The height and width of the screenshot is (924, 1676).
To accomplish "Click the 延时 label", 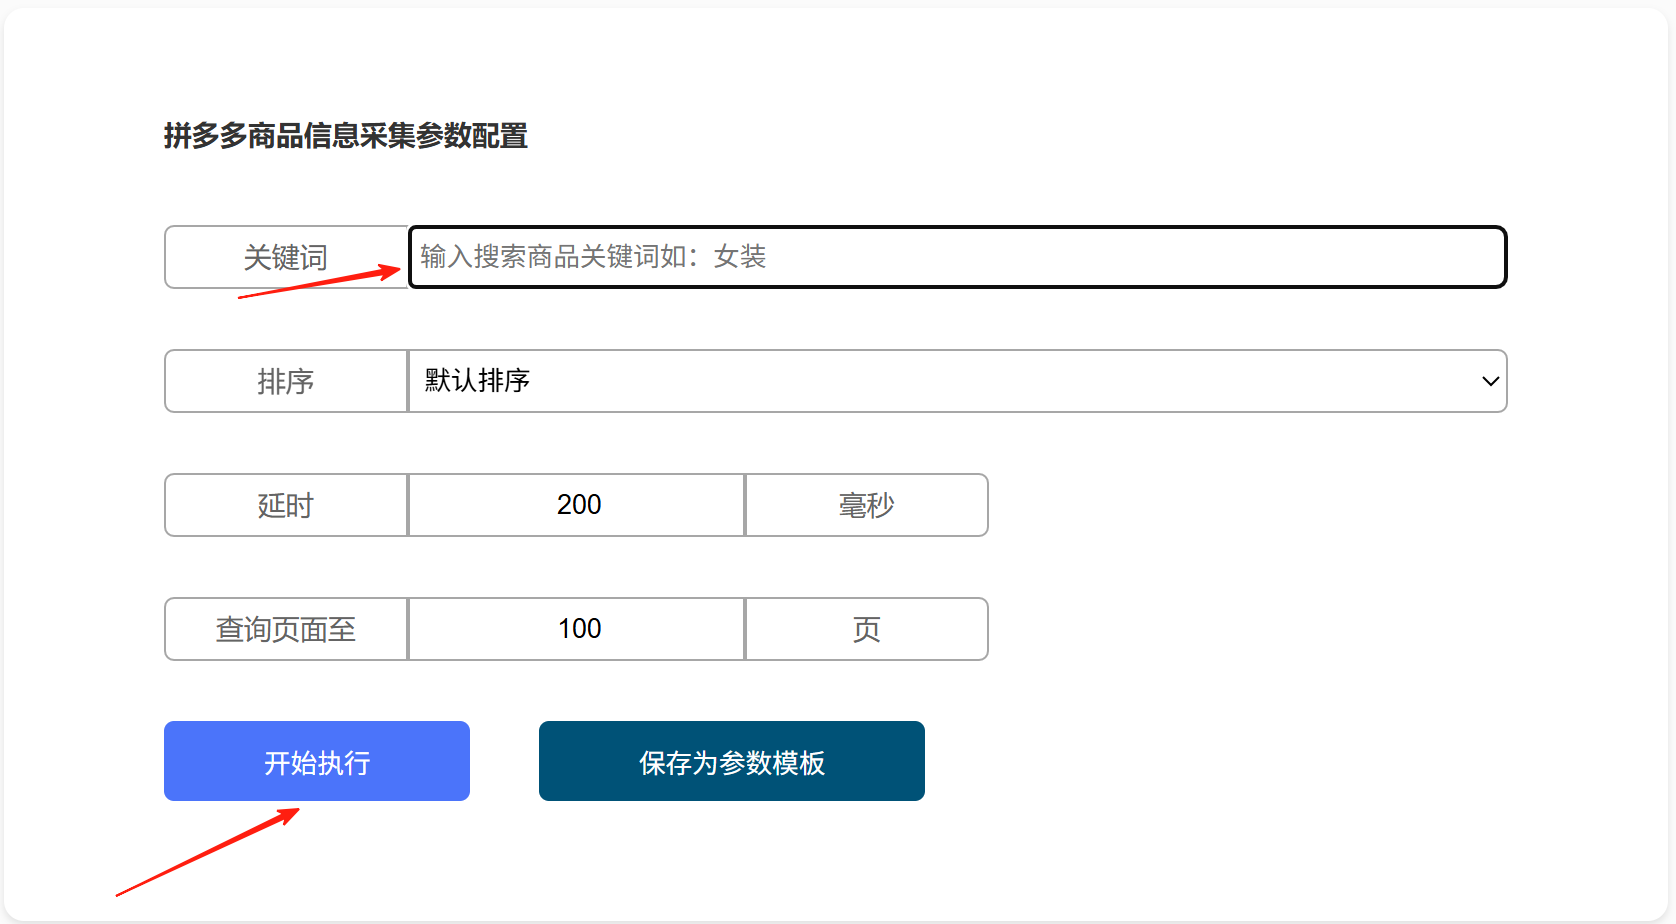I will tap(286, 505).
